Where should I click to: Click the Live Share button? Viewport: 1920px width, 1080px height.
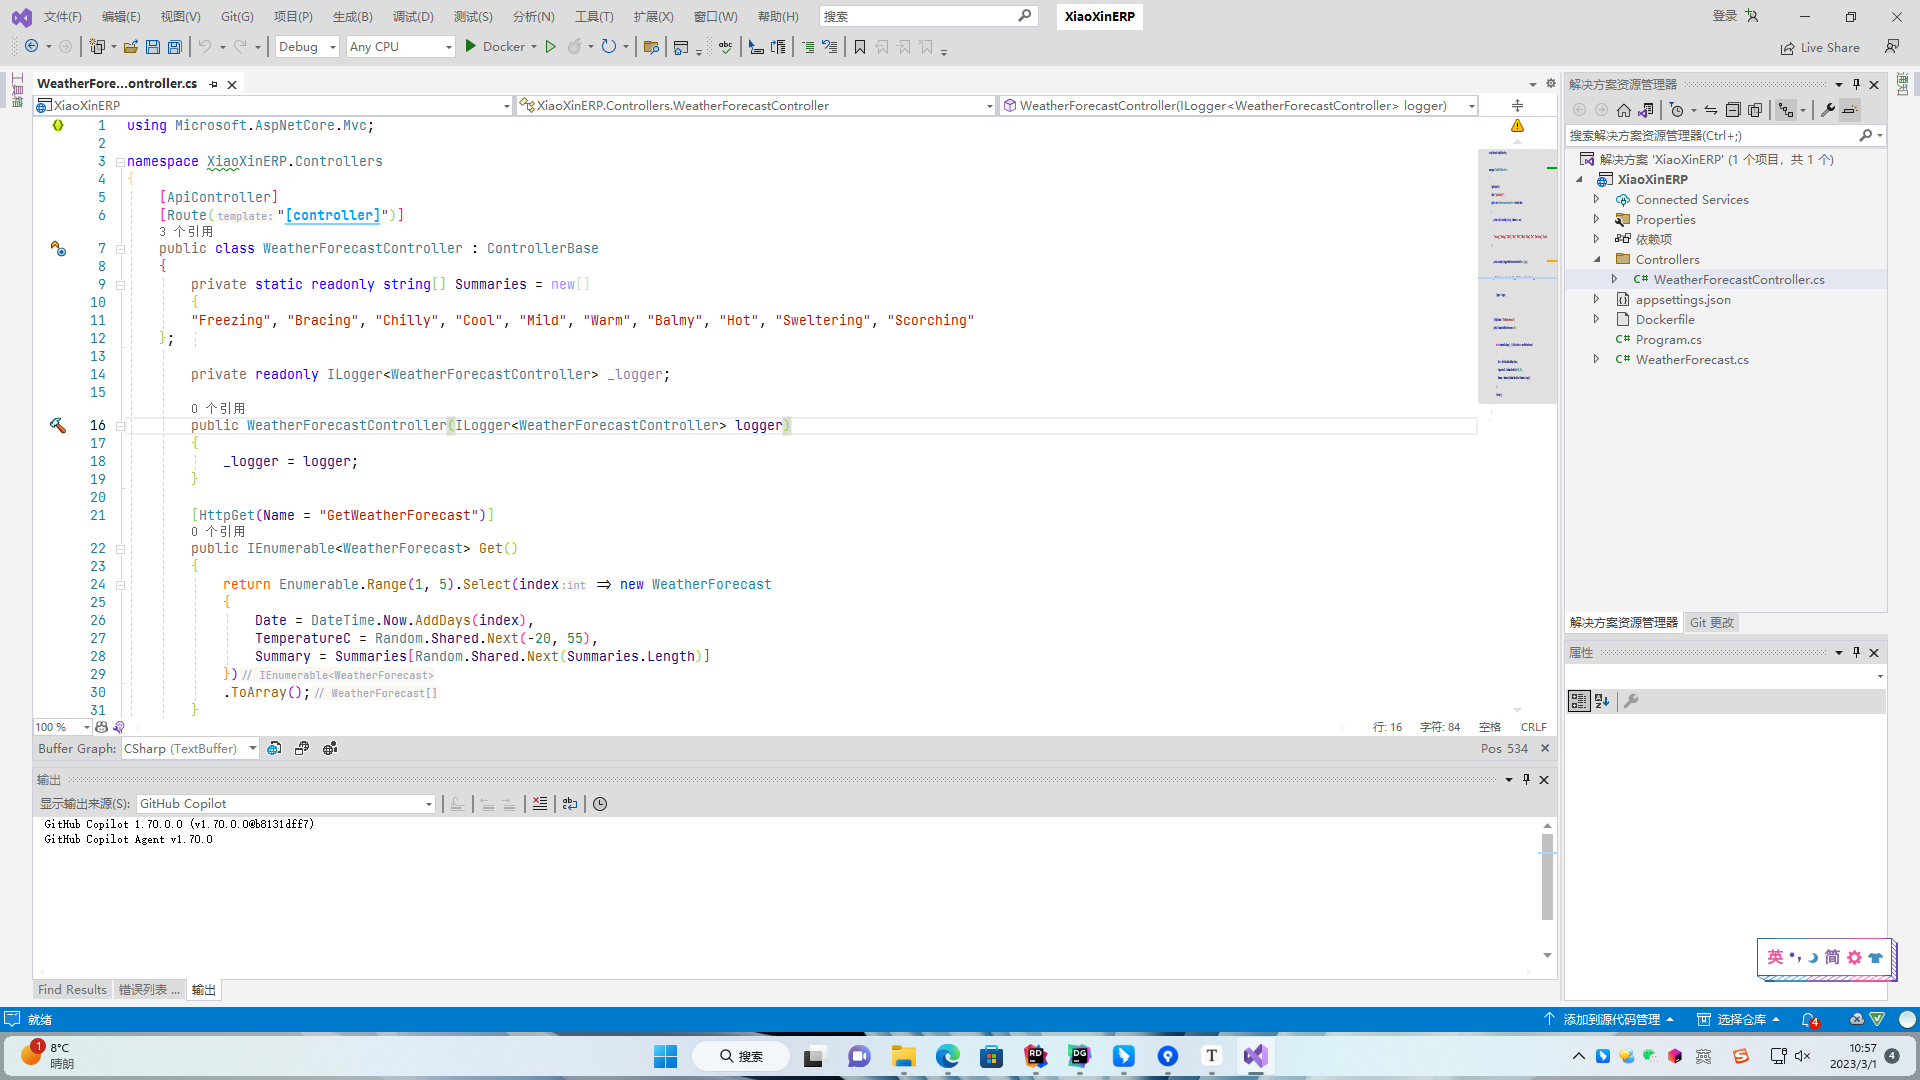point(1820,48)
